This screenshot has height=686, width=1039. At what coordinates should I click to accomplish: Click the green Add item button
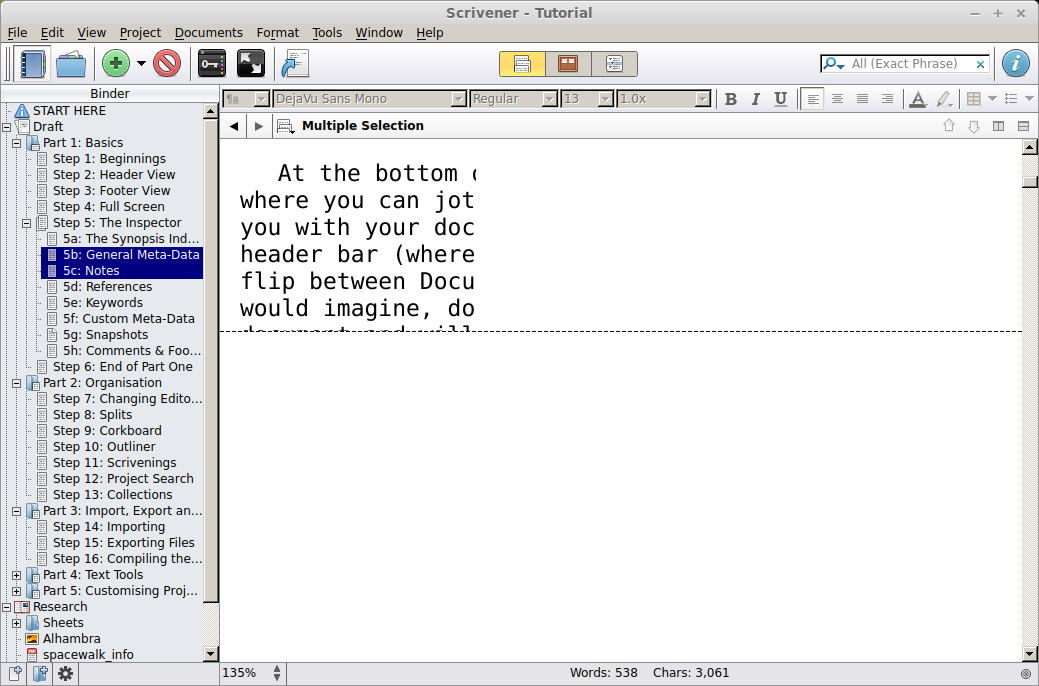(x=116, y=64)
